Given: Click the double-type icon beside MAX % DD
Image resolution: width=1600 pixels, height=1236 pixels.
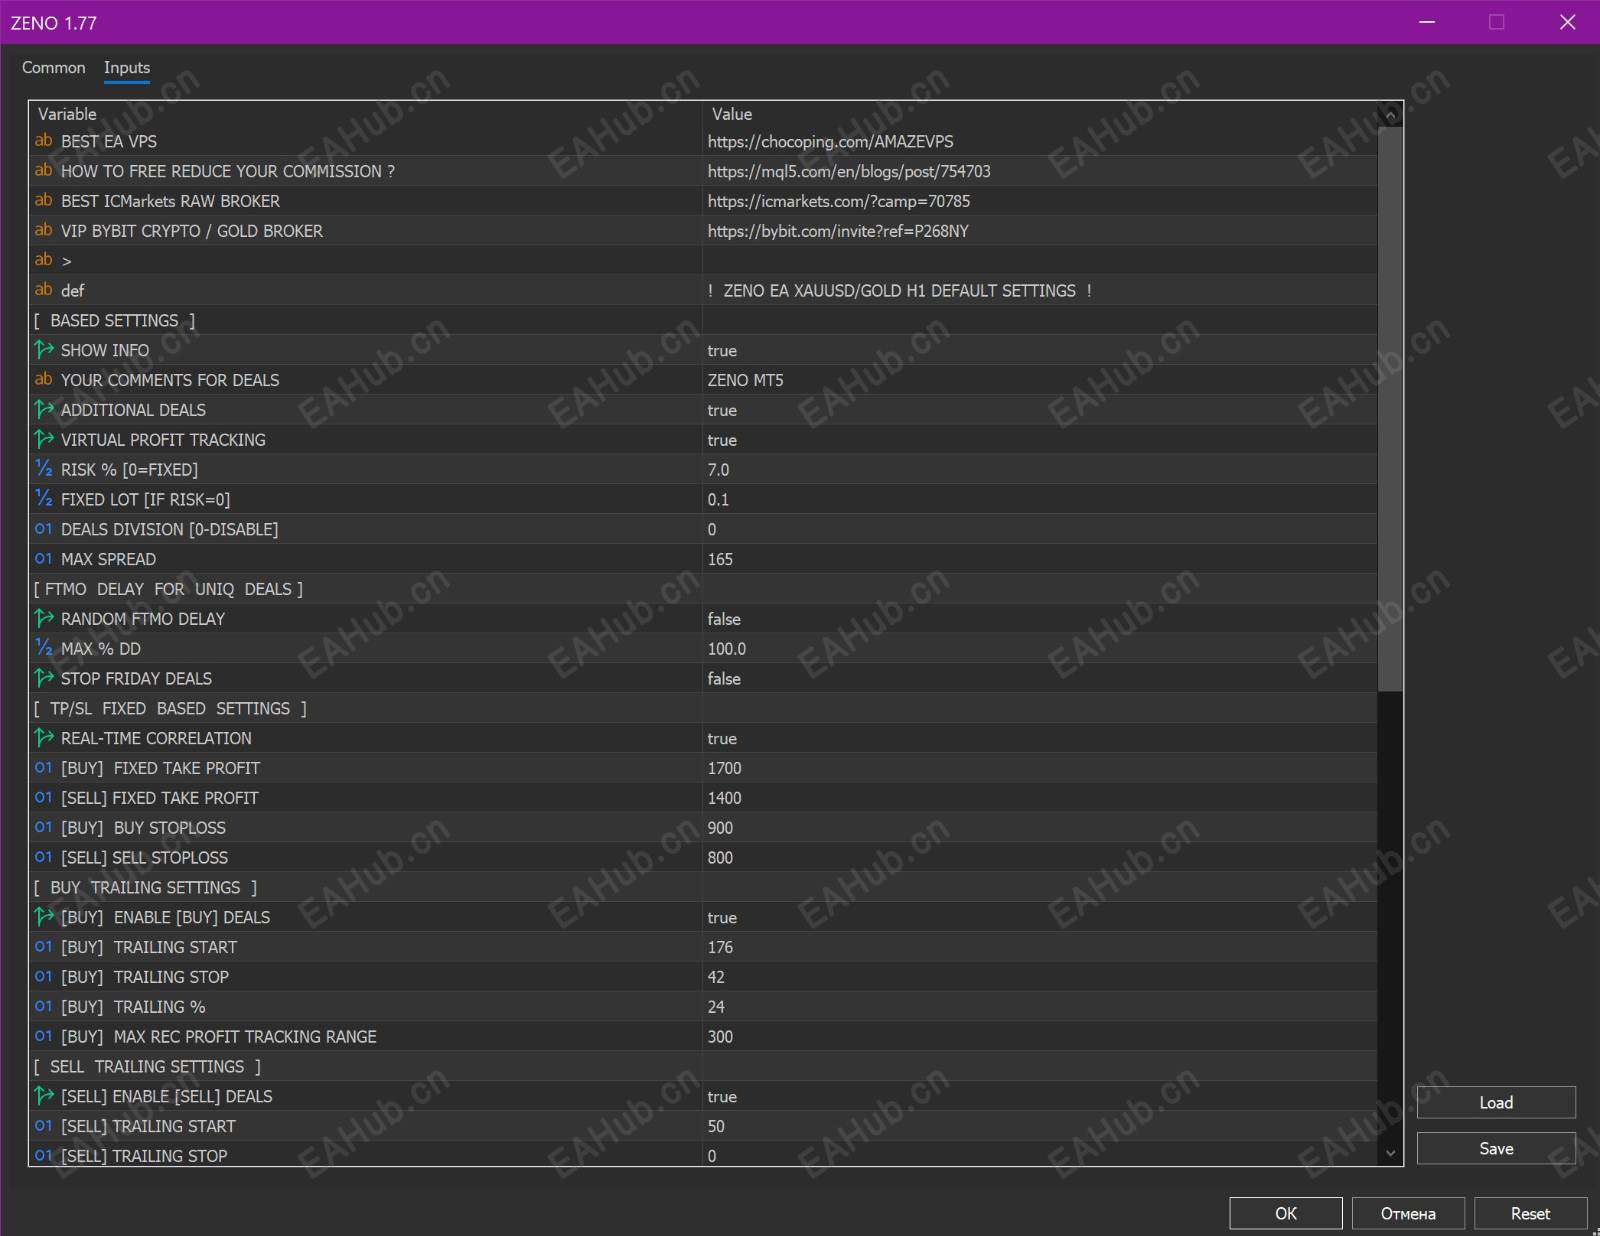Looking at the screenshot, I should point(43,648).
